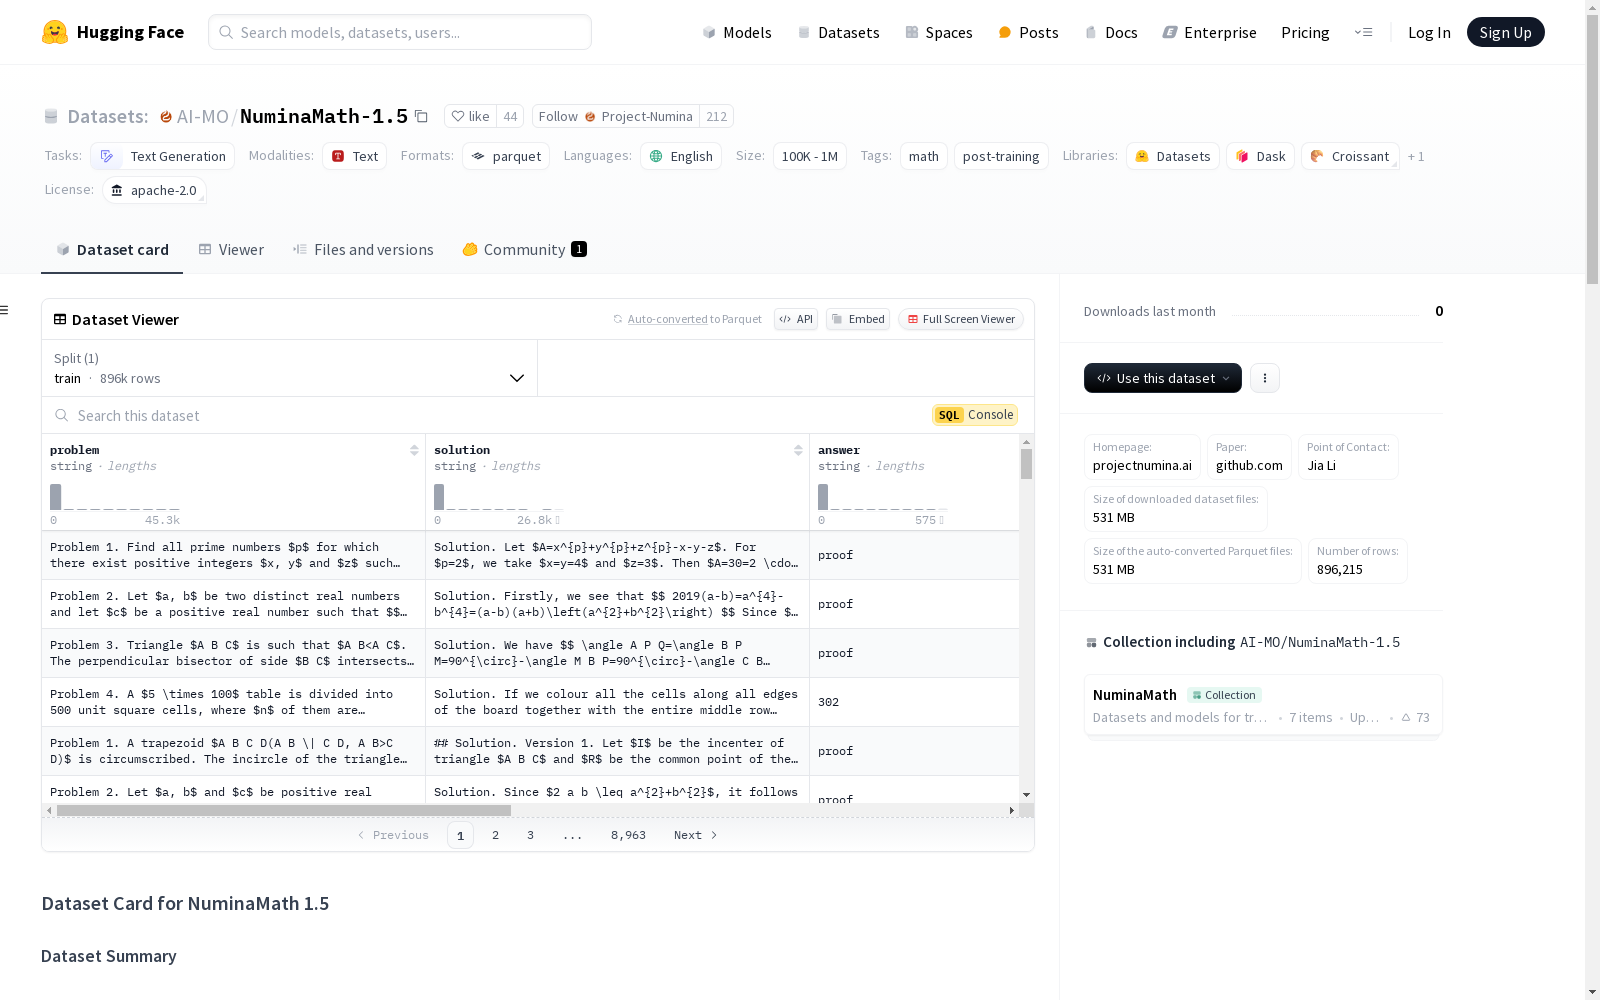Screen dimensions: 1600x1000
Task: Sort the solution column
Action: click(x=798, y=450)
